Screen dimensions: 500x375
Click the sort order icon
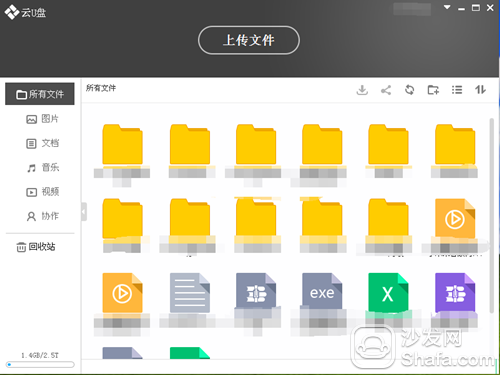[x=480, y=89]
